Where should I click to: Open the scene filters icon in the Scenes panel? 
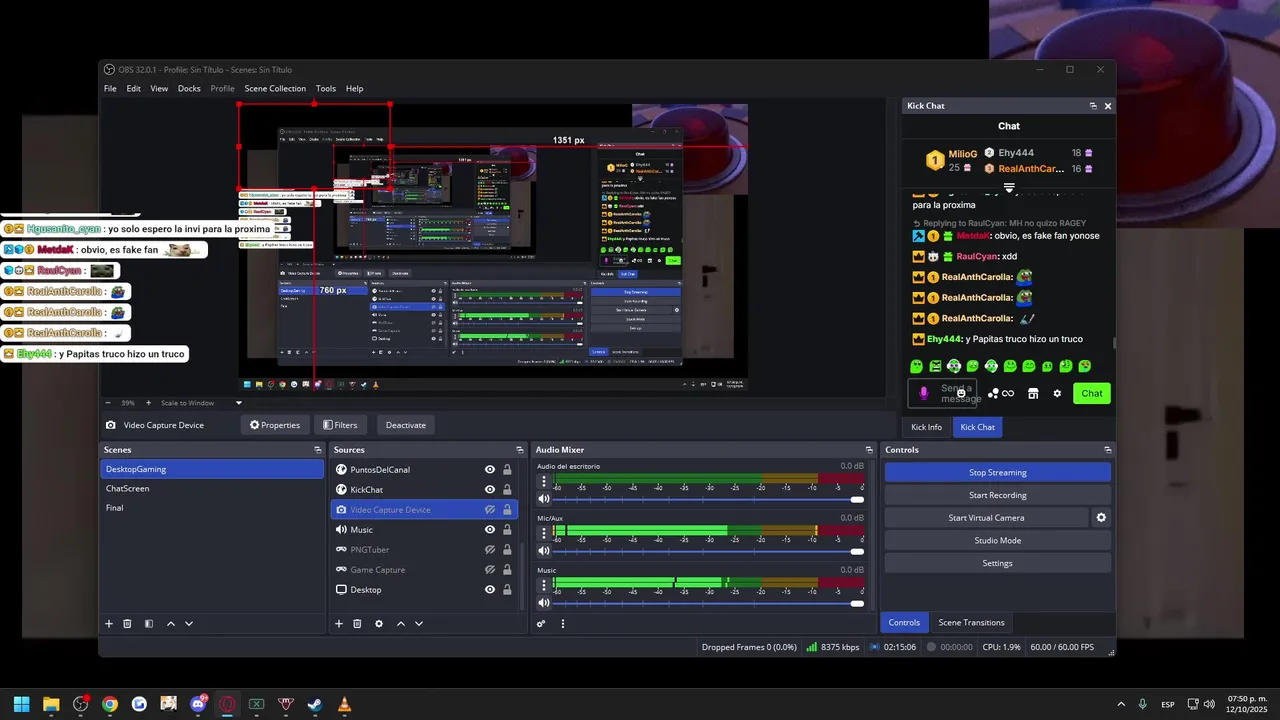[149, 624]
